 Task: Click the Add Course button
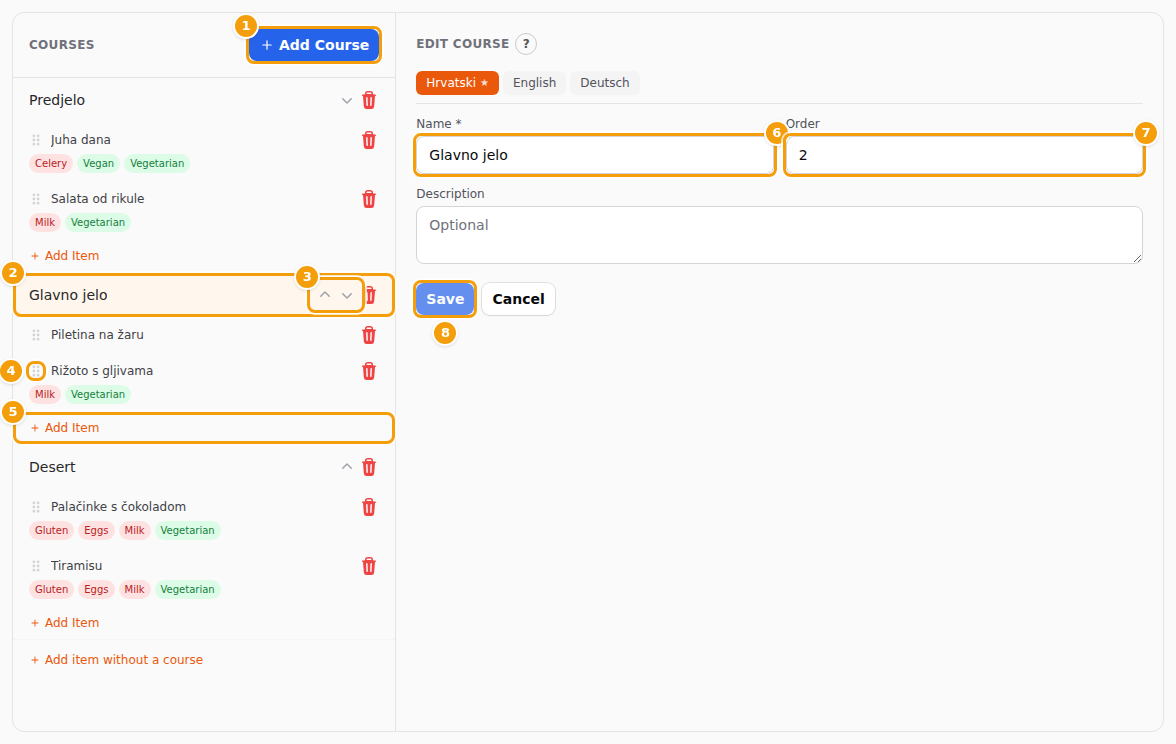314,45
